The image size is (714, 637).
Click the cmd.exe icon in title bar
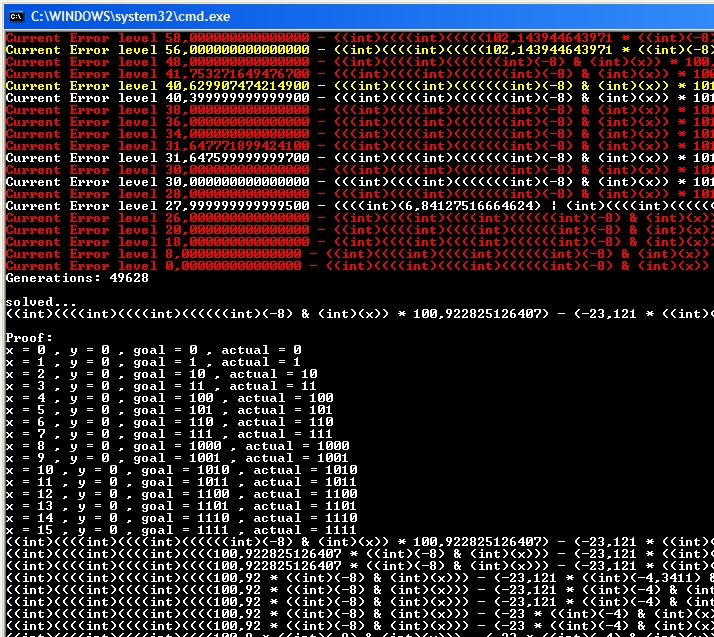pyautogui.click(x=14, y=15)
